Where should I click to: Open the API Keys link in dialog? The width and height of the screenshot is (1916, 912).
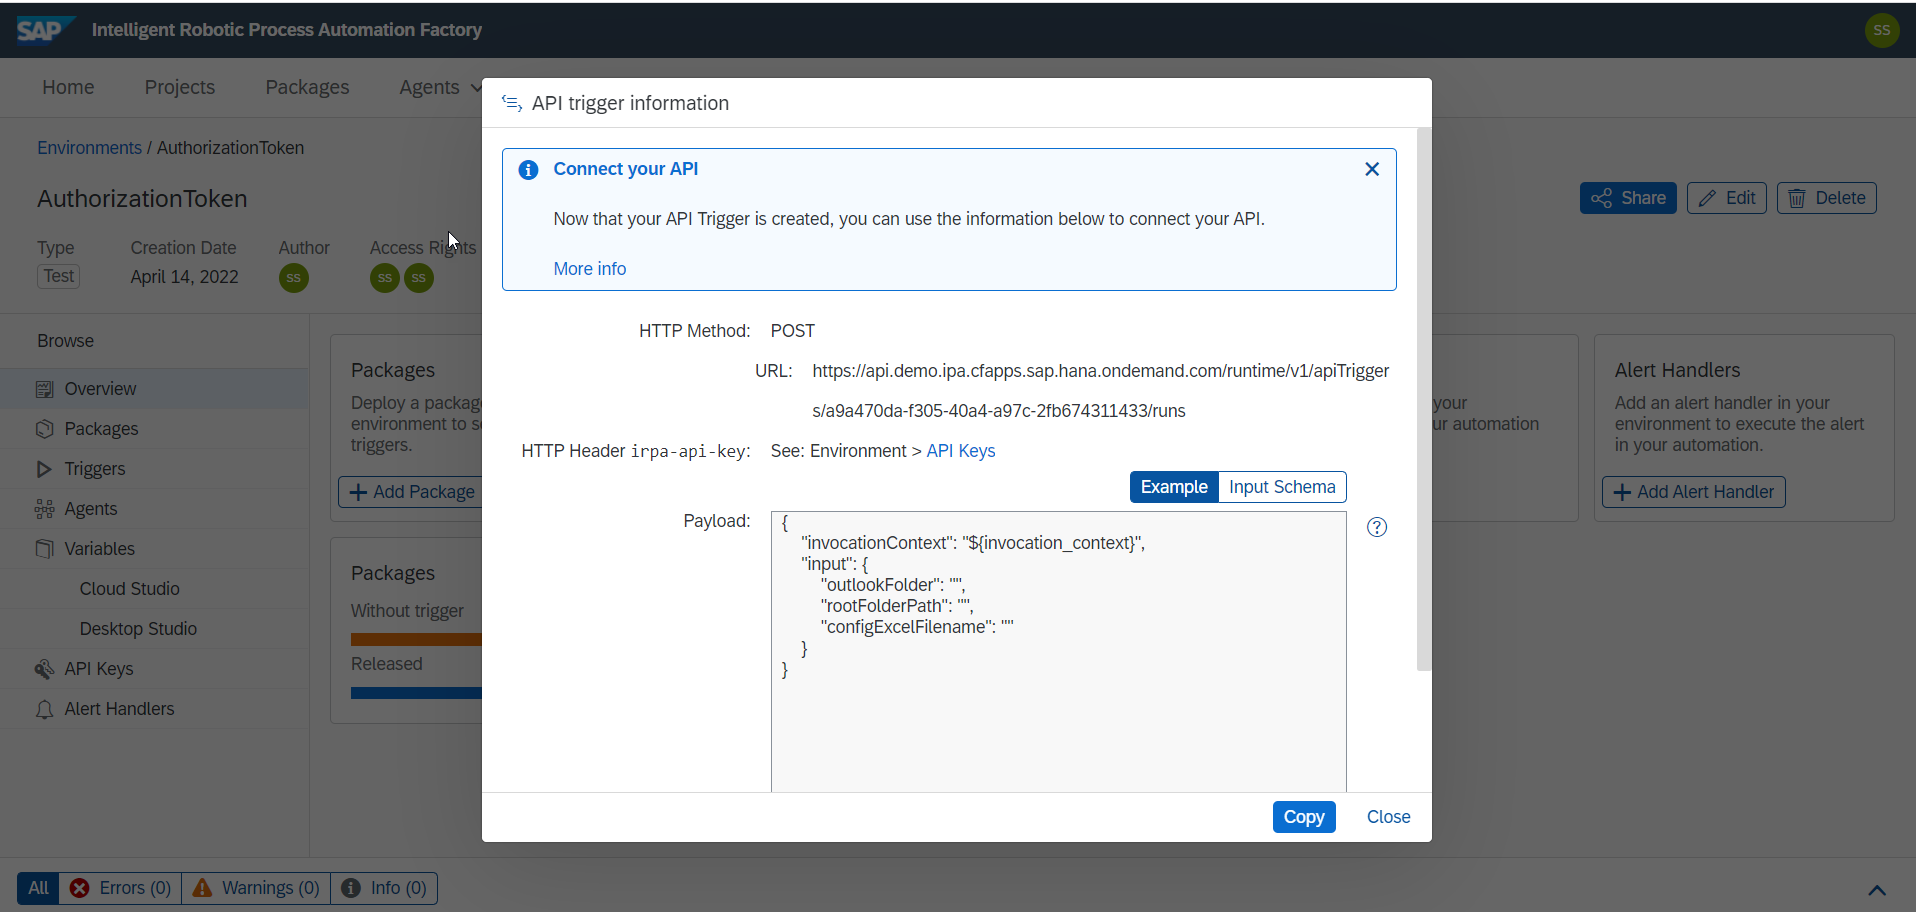point(961,451)
